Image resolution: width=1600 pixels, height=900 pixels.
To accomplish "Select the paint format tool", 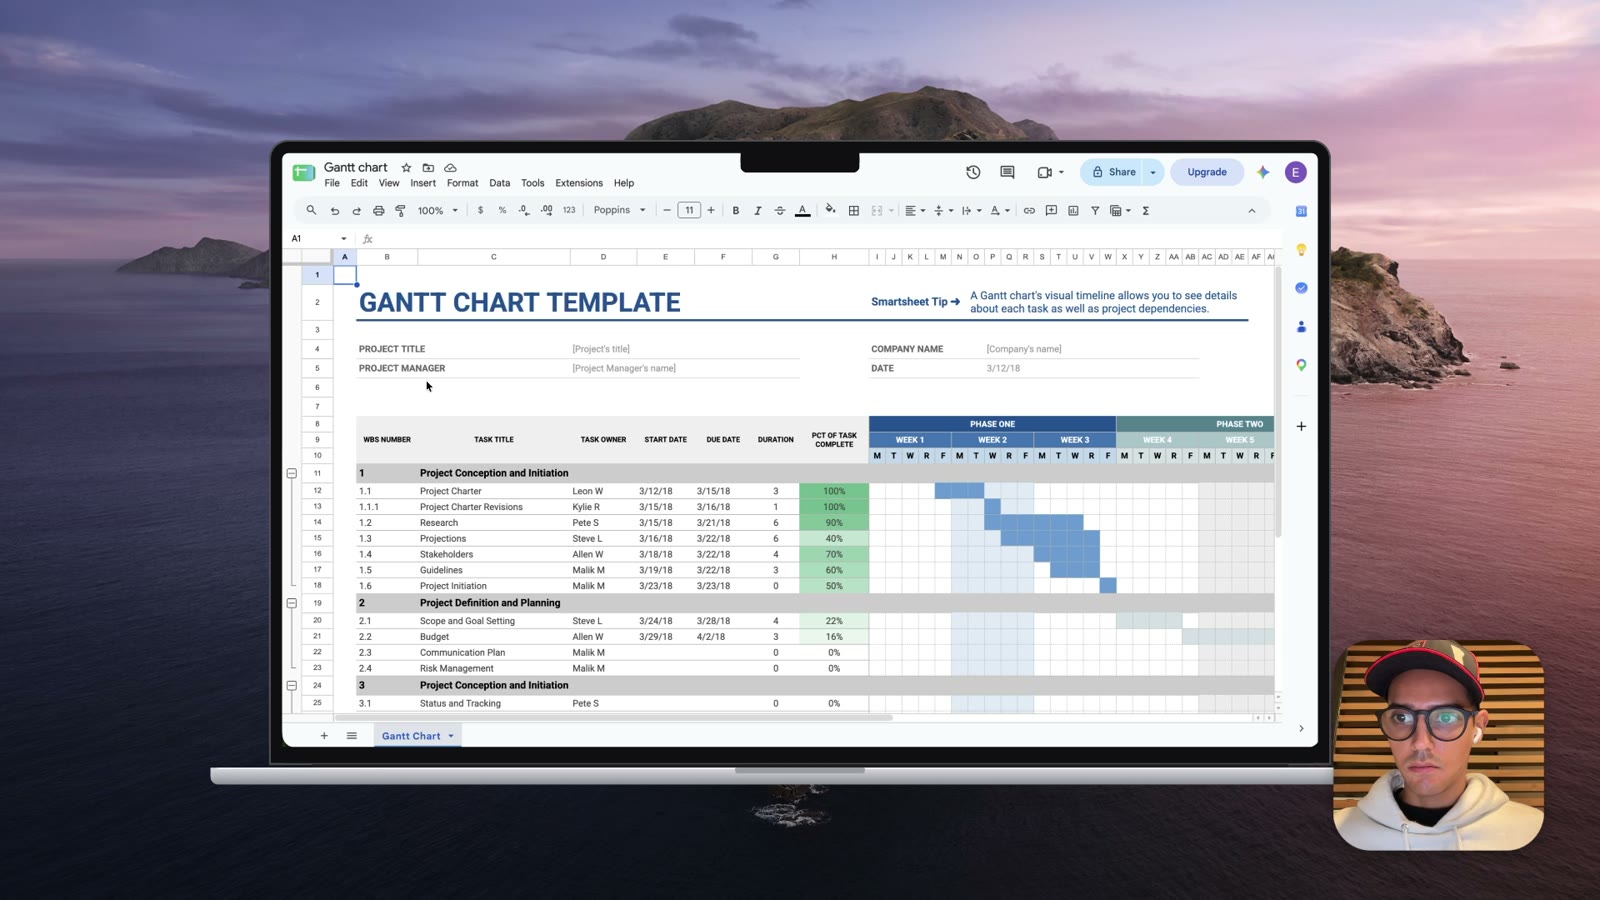I will click(x=400, y=211).
